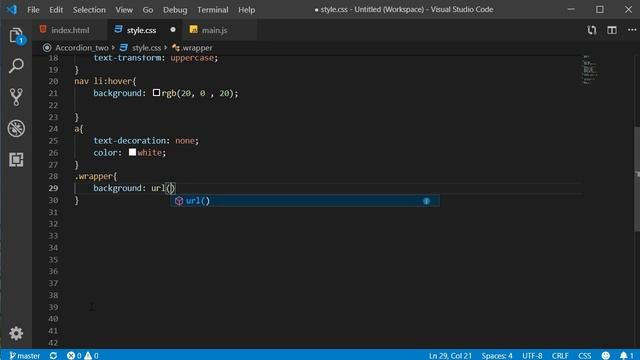
Task: Click the errors count icon in status bar
Action: pos(71,356)
